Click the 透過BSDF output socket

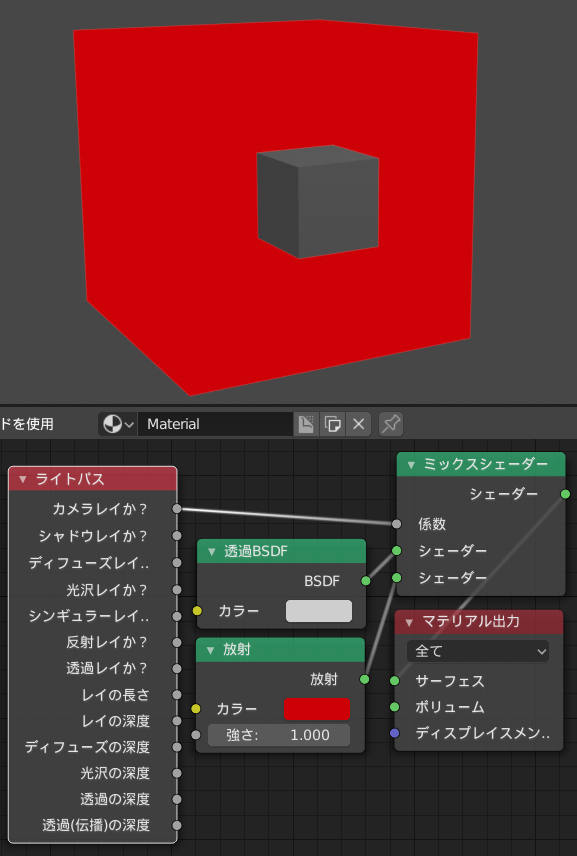point(366,581)
